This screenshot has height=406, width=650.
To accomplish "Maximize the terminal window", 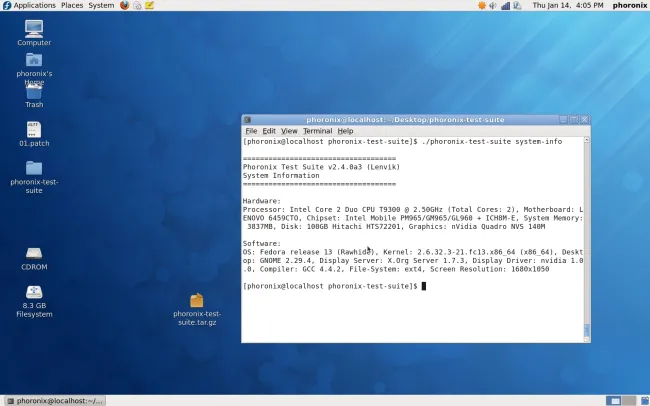I will pos(574,120).
